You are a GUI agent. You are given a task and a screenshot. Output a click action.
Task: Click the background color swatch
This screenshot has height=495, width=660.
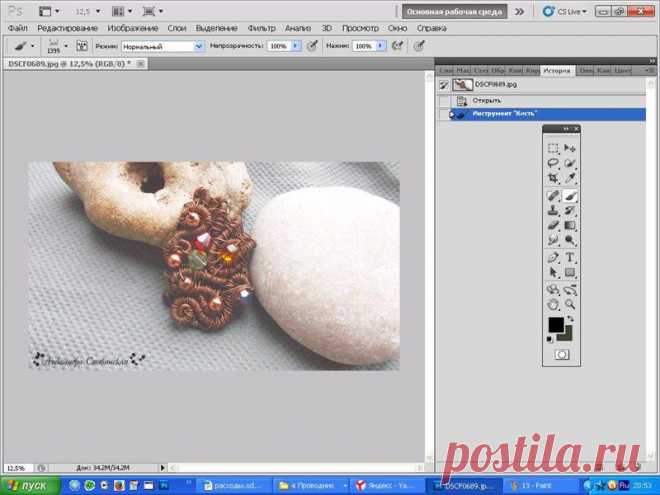567,335
